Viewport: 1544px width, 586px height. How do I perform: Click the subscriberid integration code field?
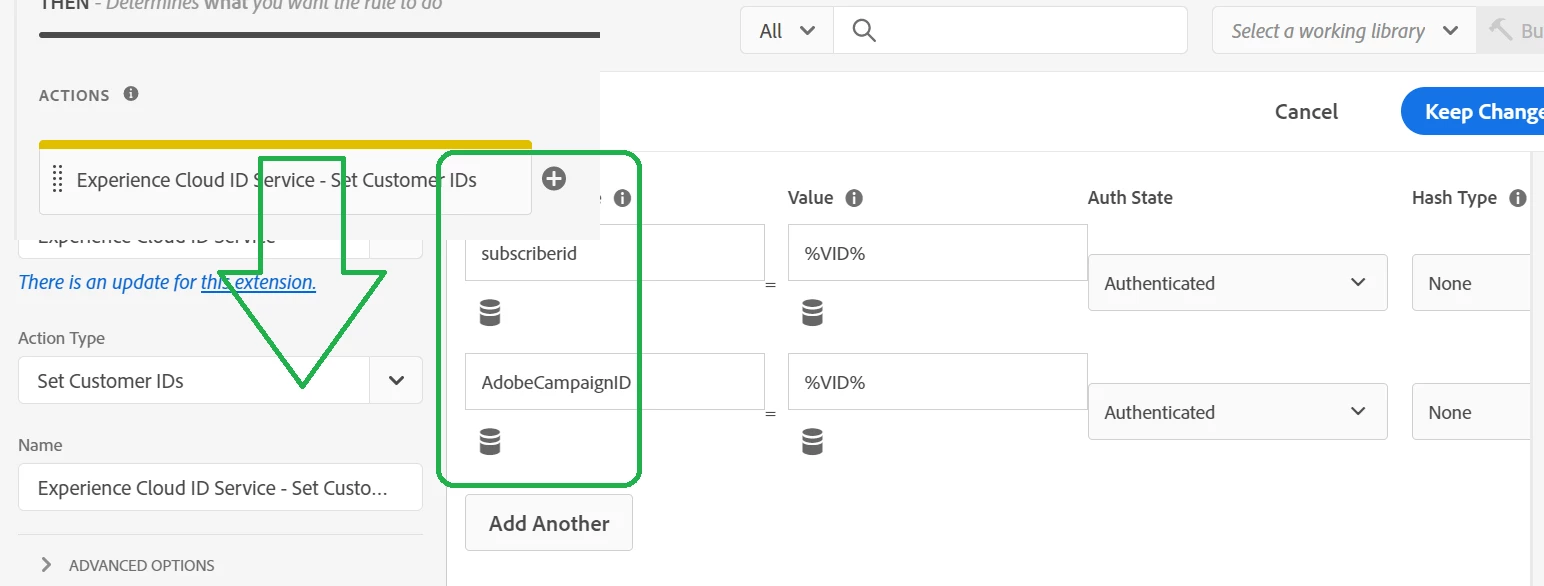point(615,253)
